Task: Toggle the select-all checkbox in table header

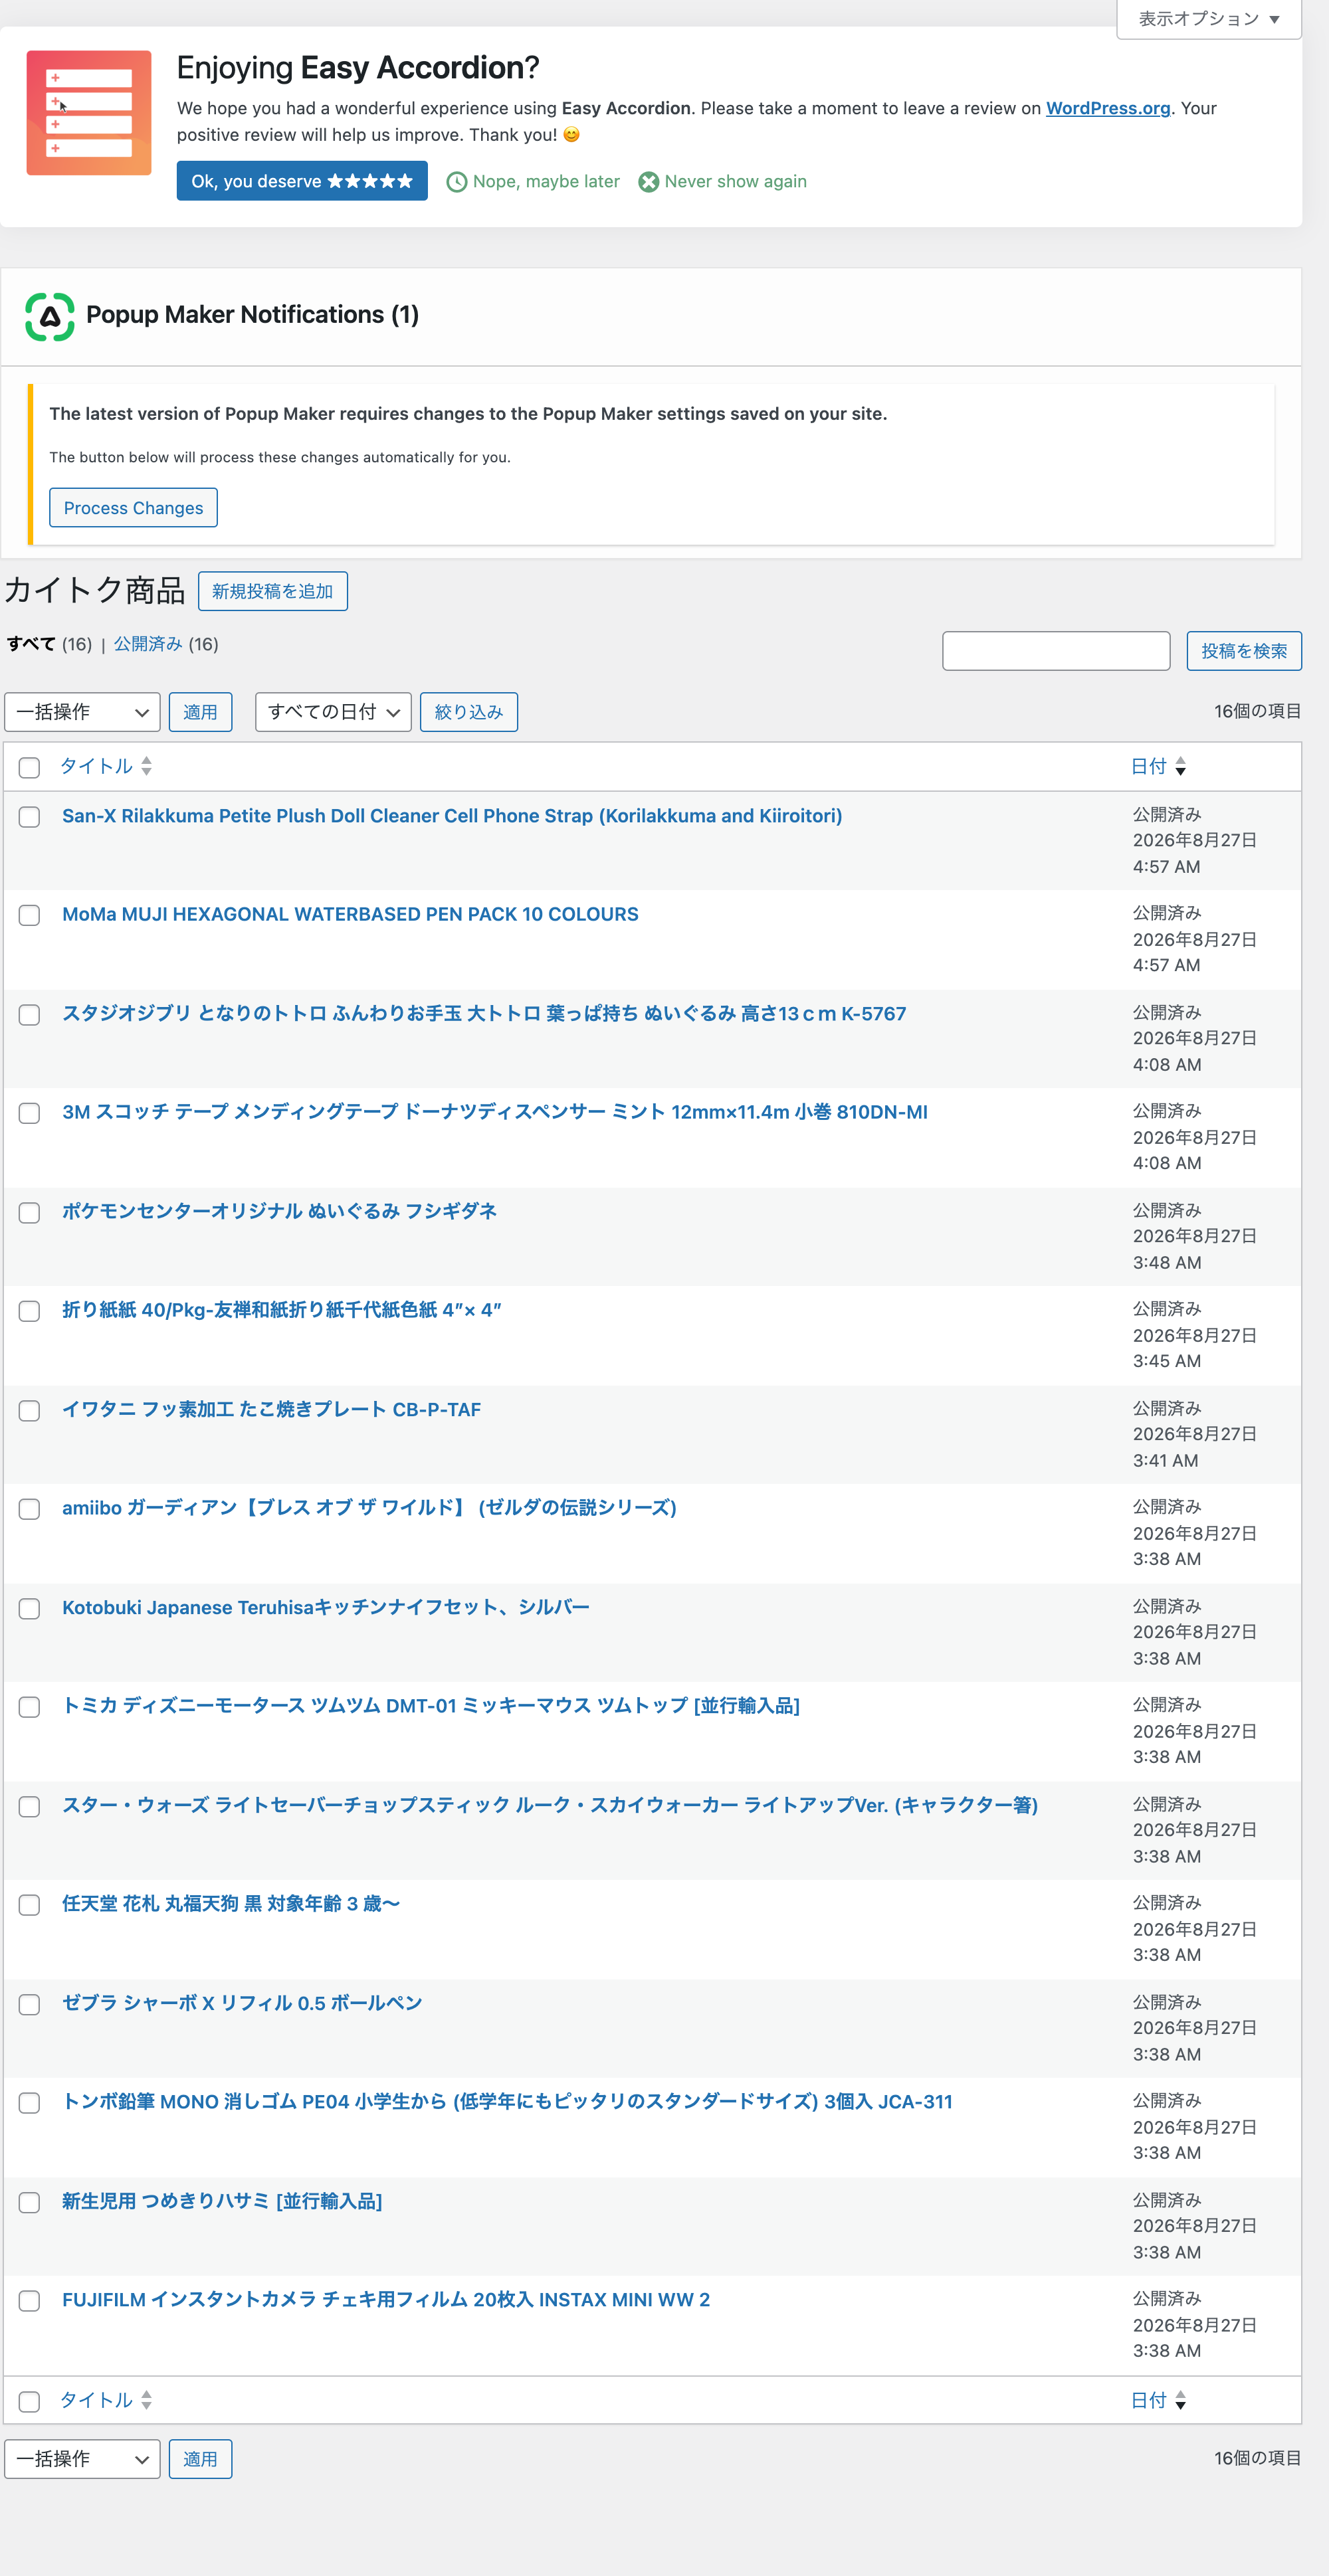Action: coord(30,767)
